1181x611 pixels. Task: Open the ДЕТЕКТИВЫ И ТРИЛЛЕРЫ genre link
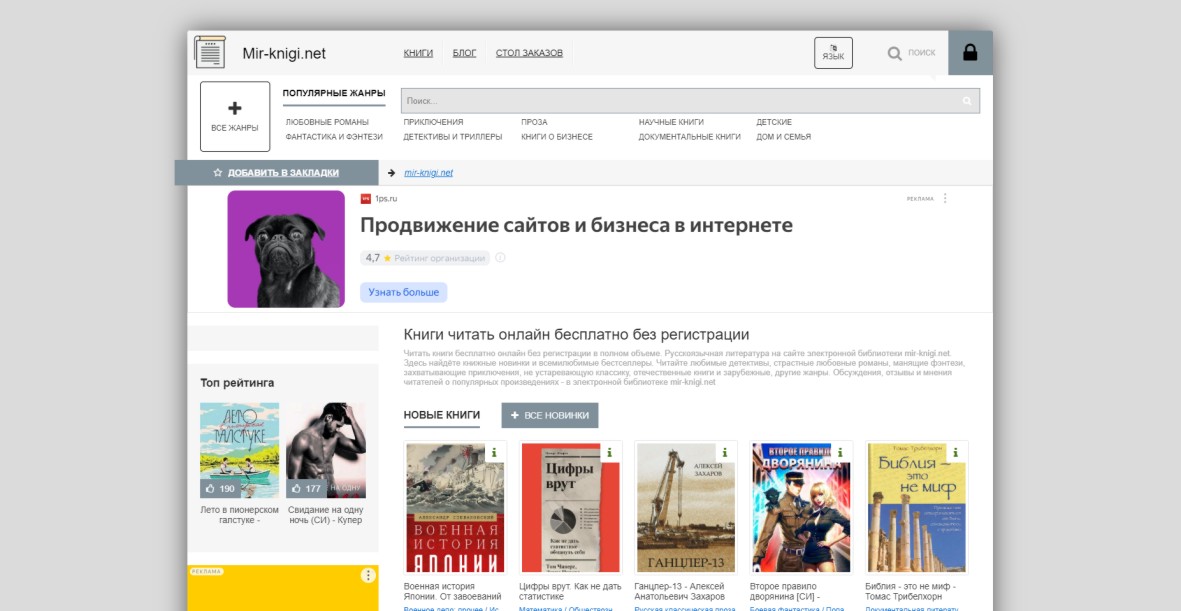pos(452,137)
